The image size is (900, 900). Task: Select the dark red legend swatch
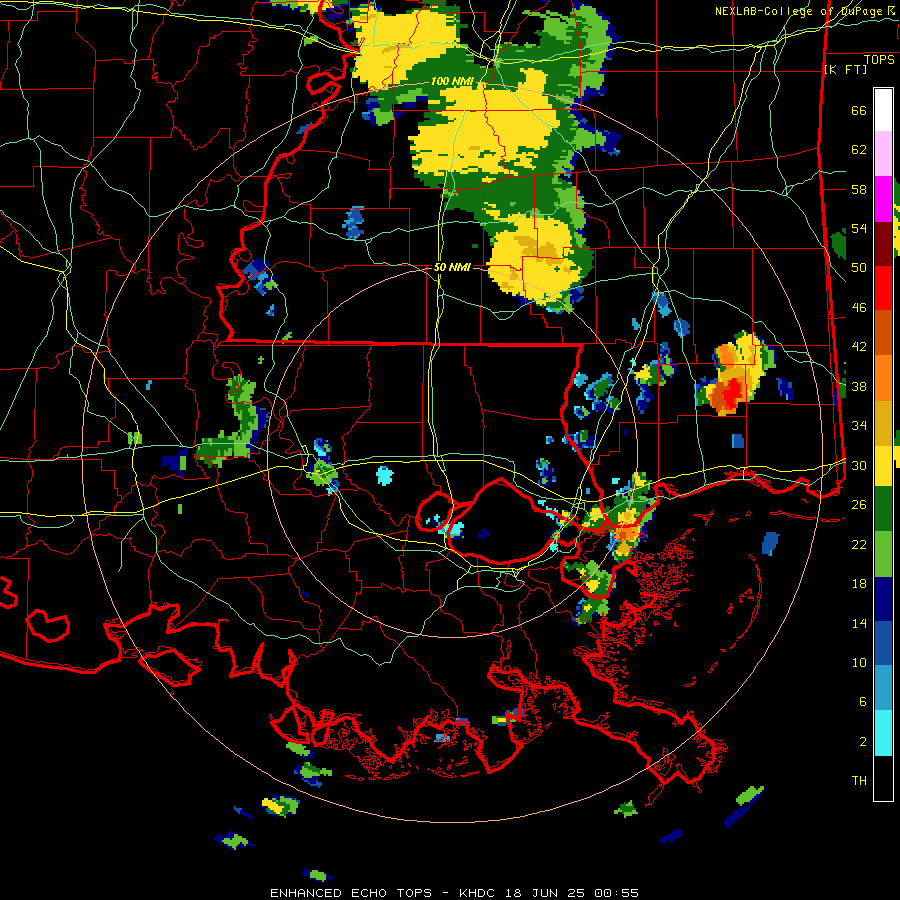pyautogui.click(x=883, y=244)
